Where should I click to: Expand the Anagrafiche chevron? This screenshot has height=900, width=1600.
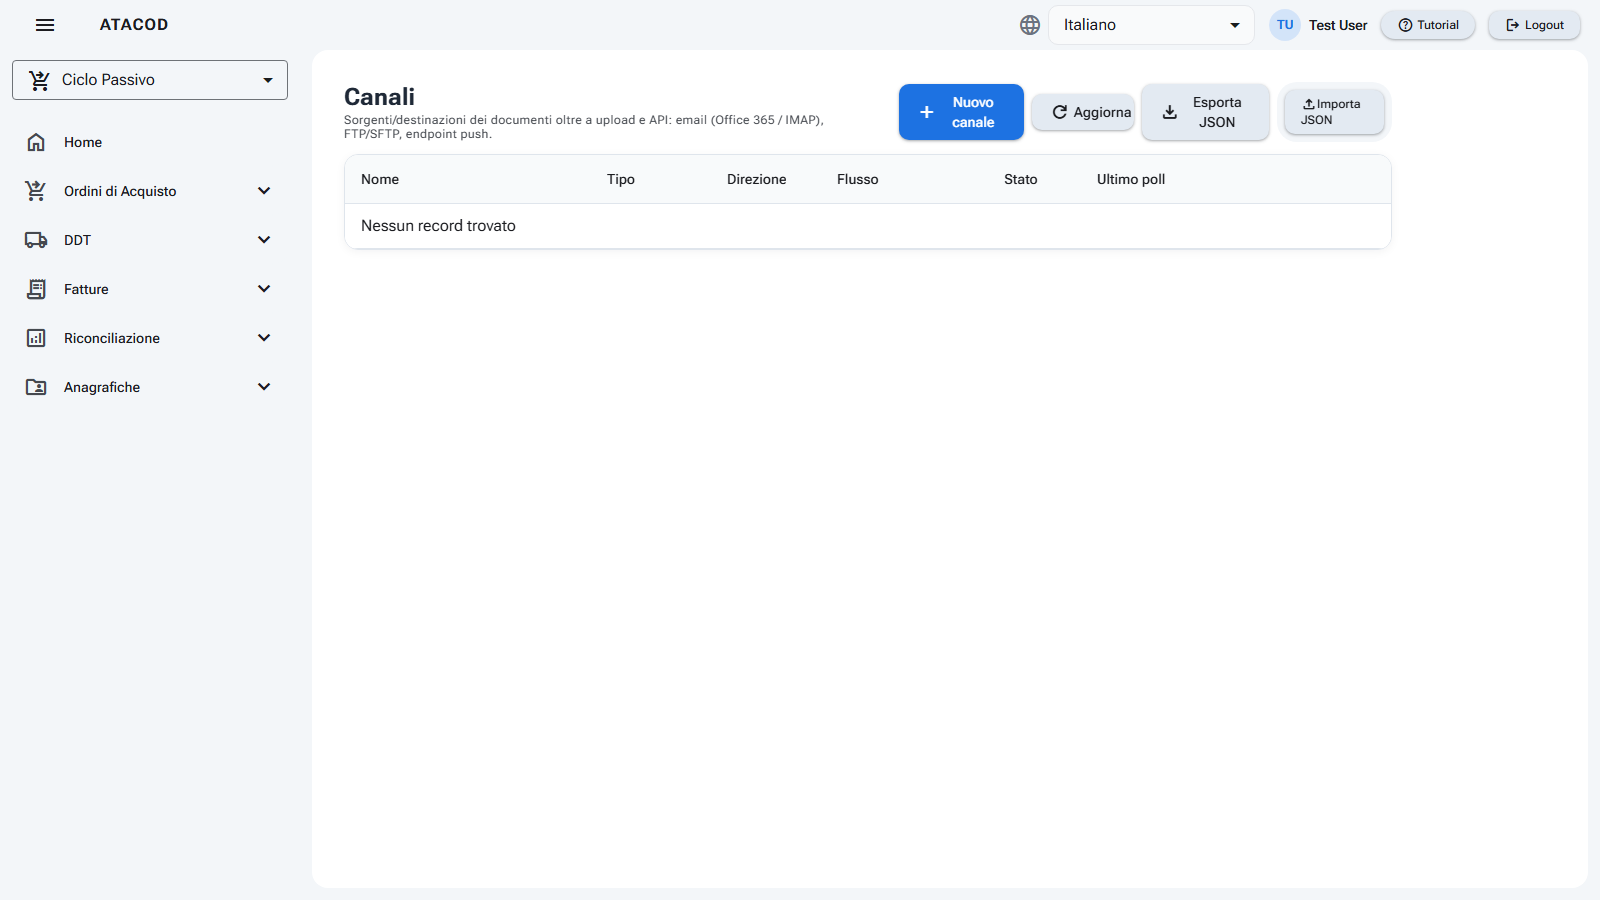264,387
